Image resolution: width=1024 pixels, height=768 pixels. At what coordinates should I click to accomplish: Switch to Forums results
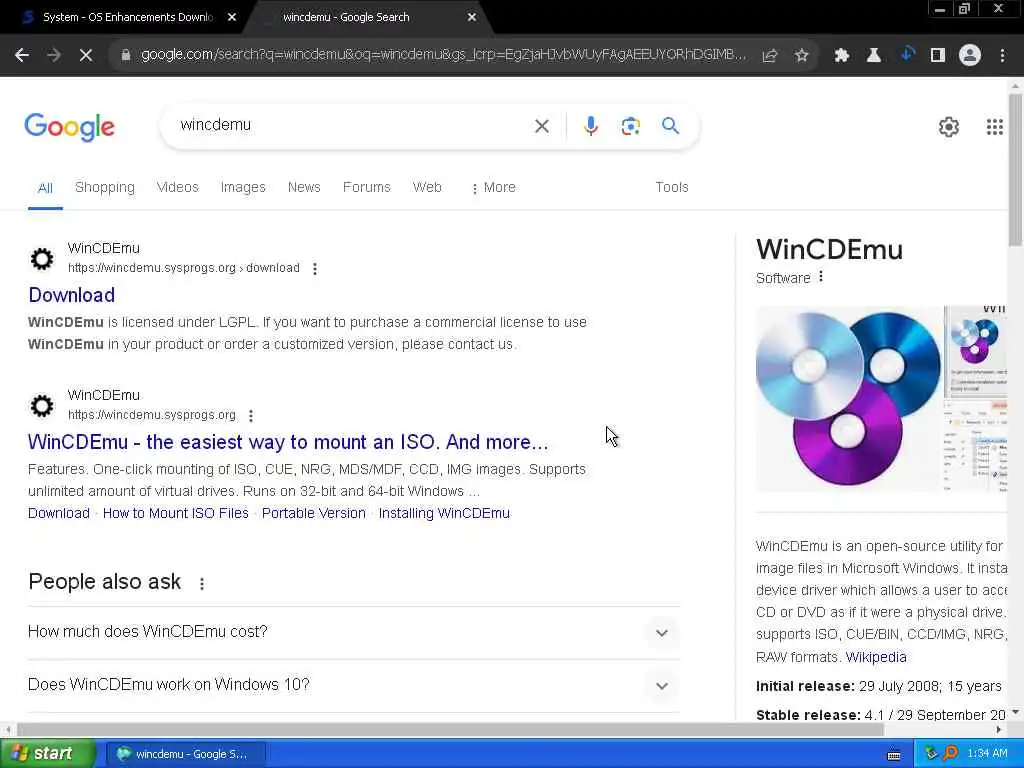coord(366,187)
